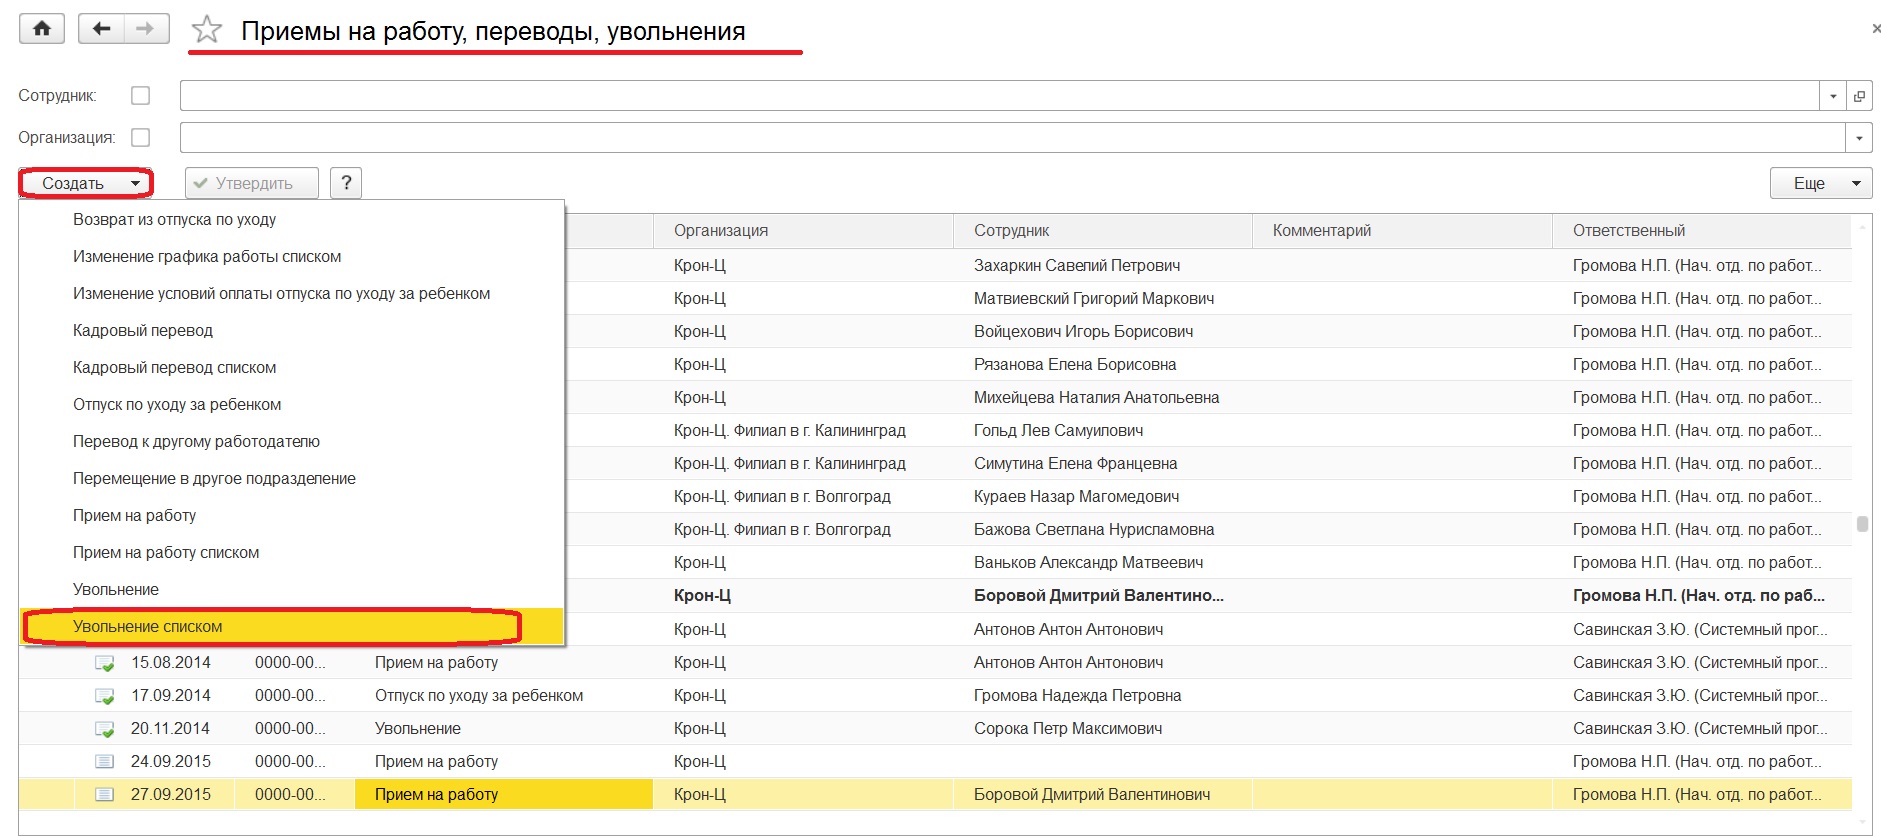This screenshot has width=1881, height=836.
Task: Go forward using the right arrow
Action: click(x=146, y=29)
